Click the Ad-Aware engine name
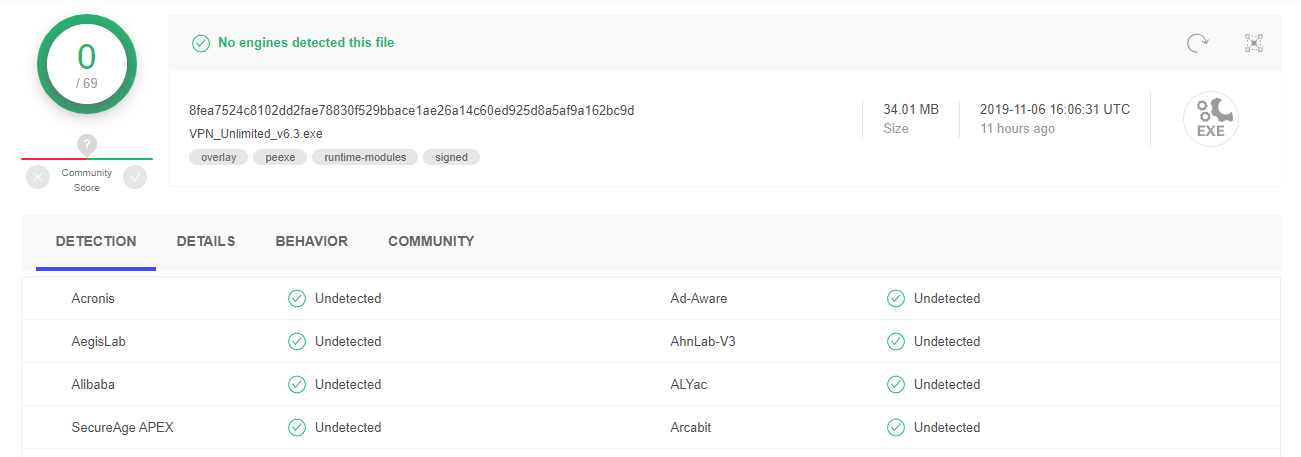Image resolution: width=1301 pixels, height=457 pixels. [699, 298]
